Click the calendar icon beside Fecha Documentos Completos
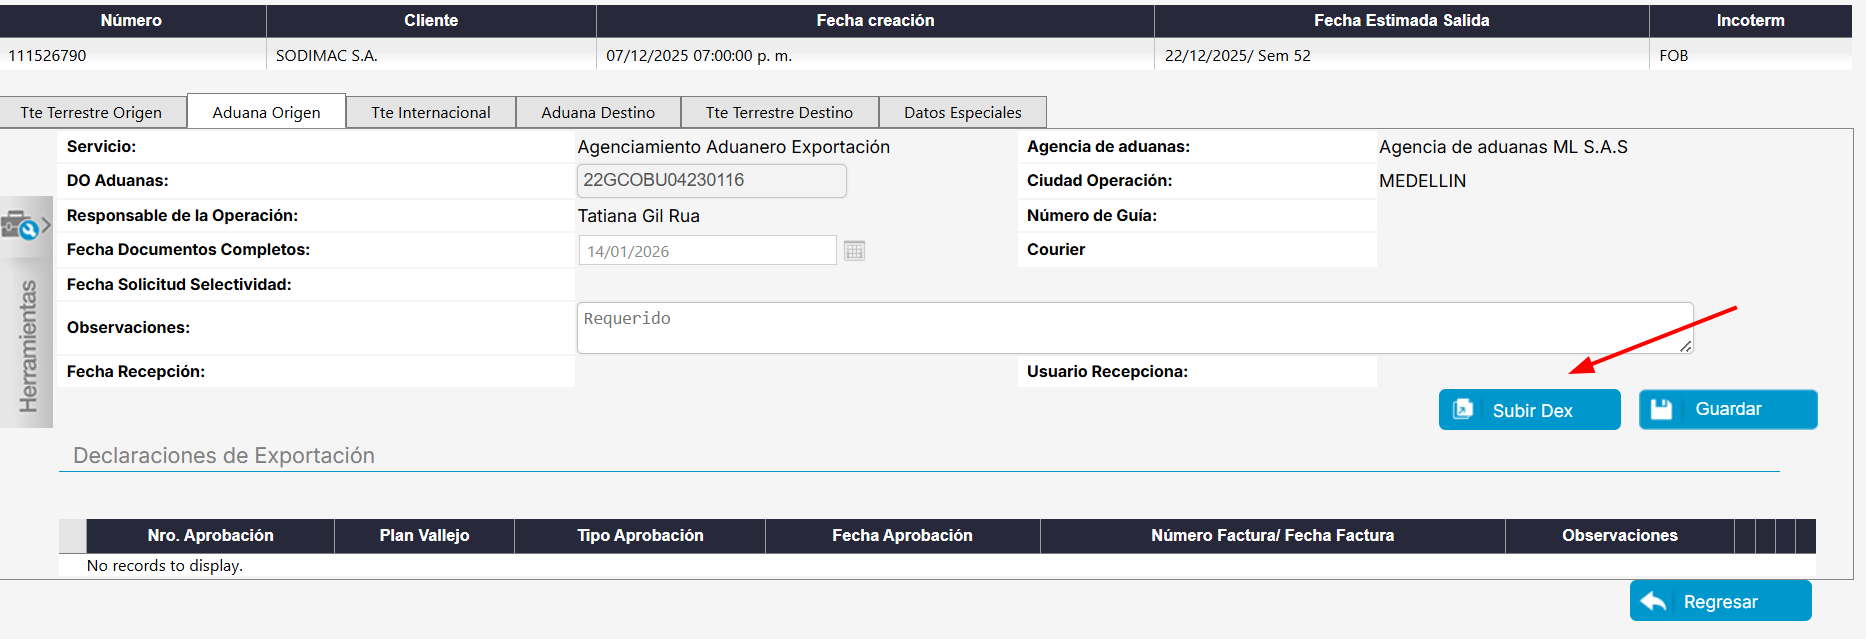Screen dimensions: 1866x639 point(854,251)
